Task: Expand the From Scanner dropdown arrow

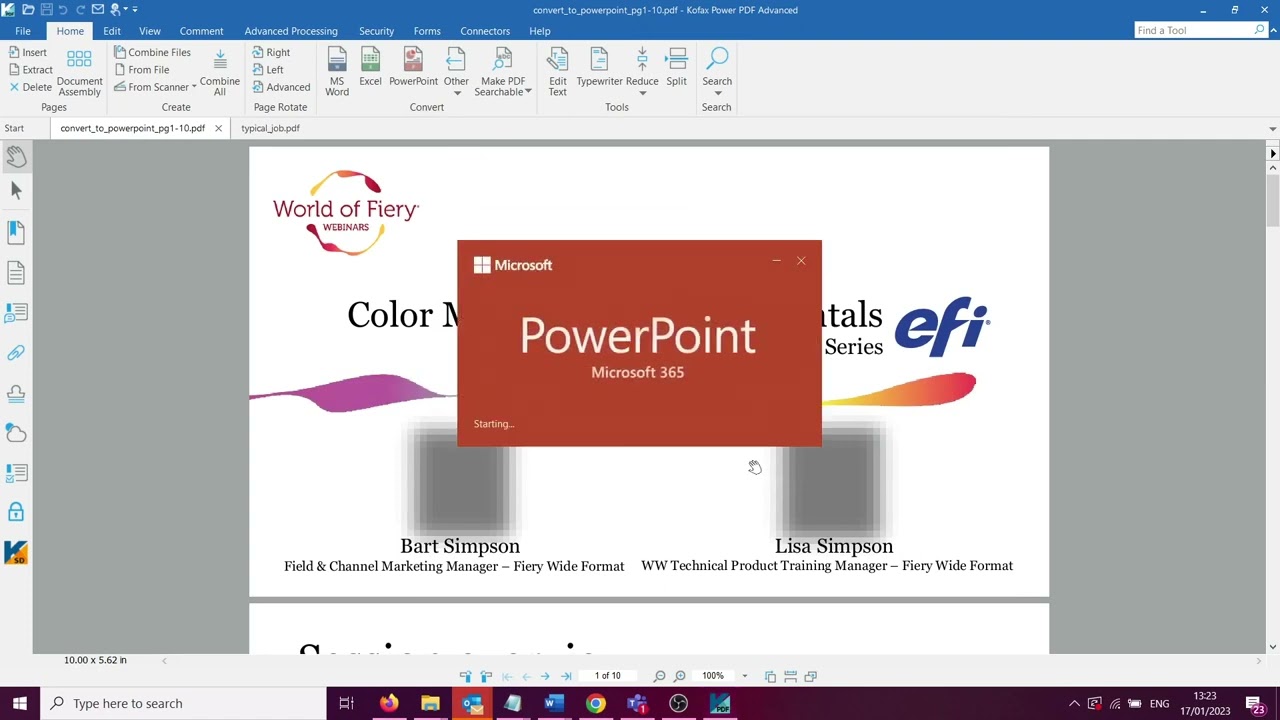Action: click(x=194, y=87)
